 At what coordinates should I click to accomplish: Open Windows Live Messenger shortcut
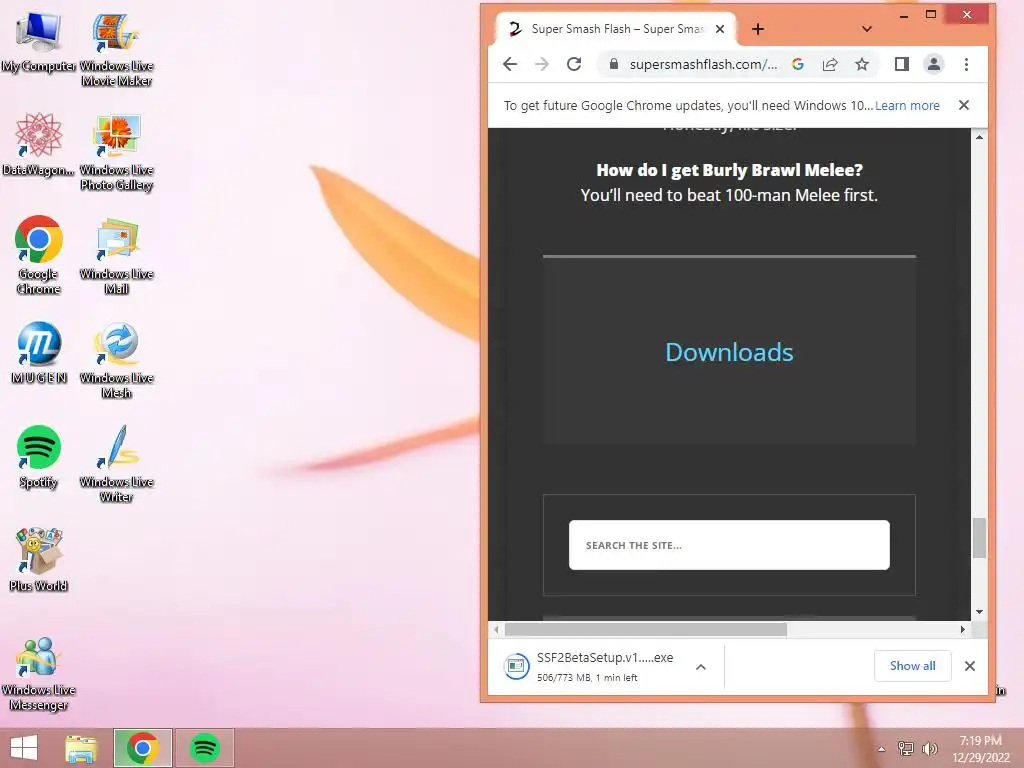coord(39,673)
